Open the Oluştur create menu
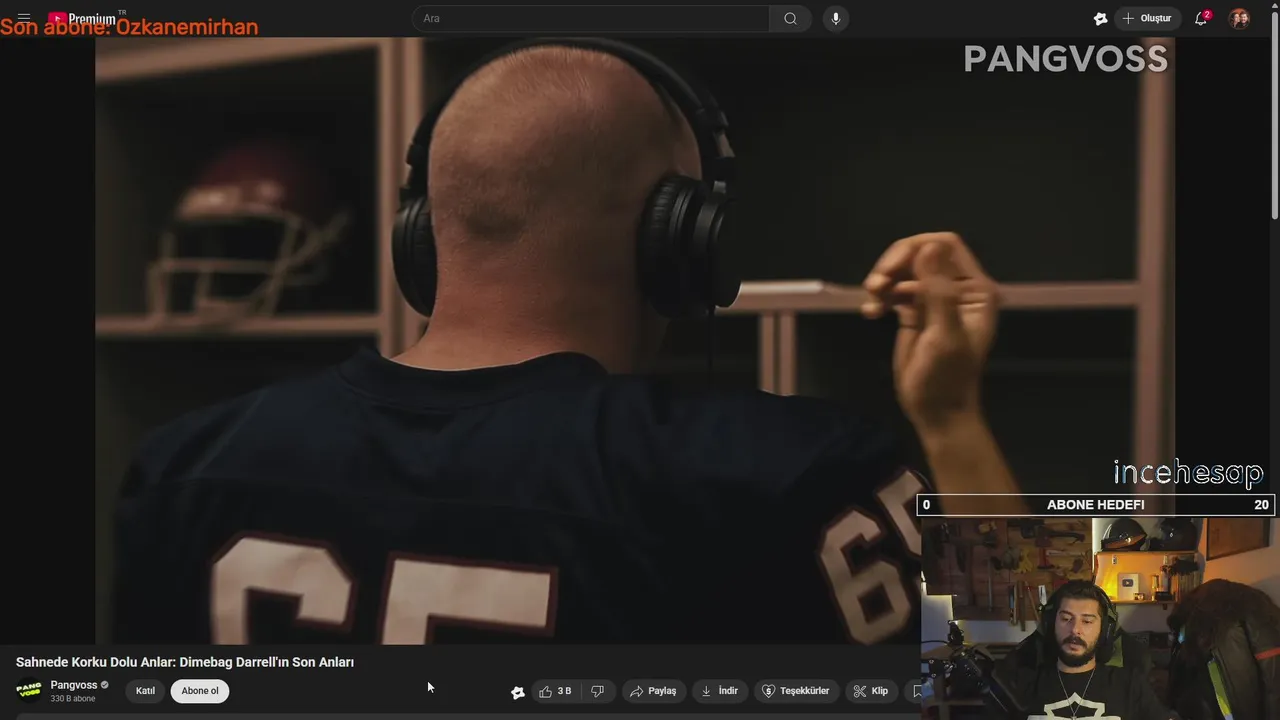Screen dimensions: 1280x720 pyautogui.click(x=1147, y=18)
